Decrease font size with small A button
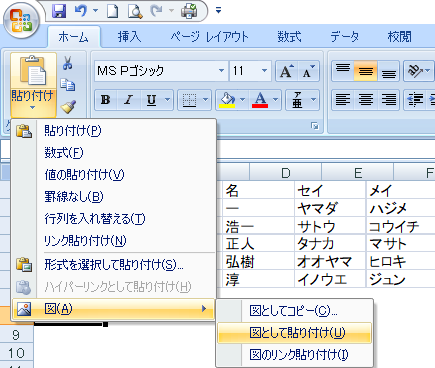This screenshot has height=368, width=435. [308, 71]
